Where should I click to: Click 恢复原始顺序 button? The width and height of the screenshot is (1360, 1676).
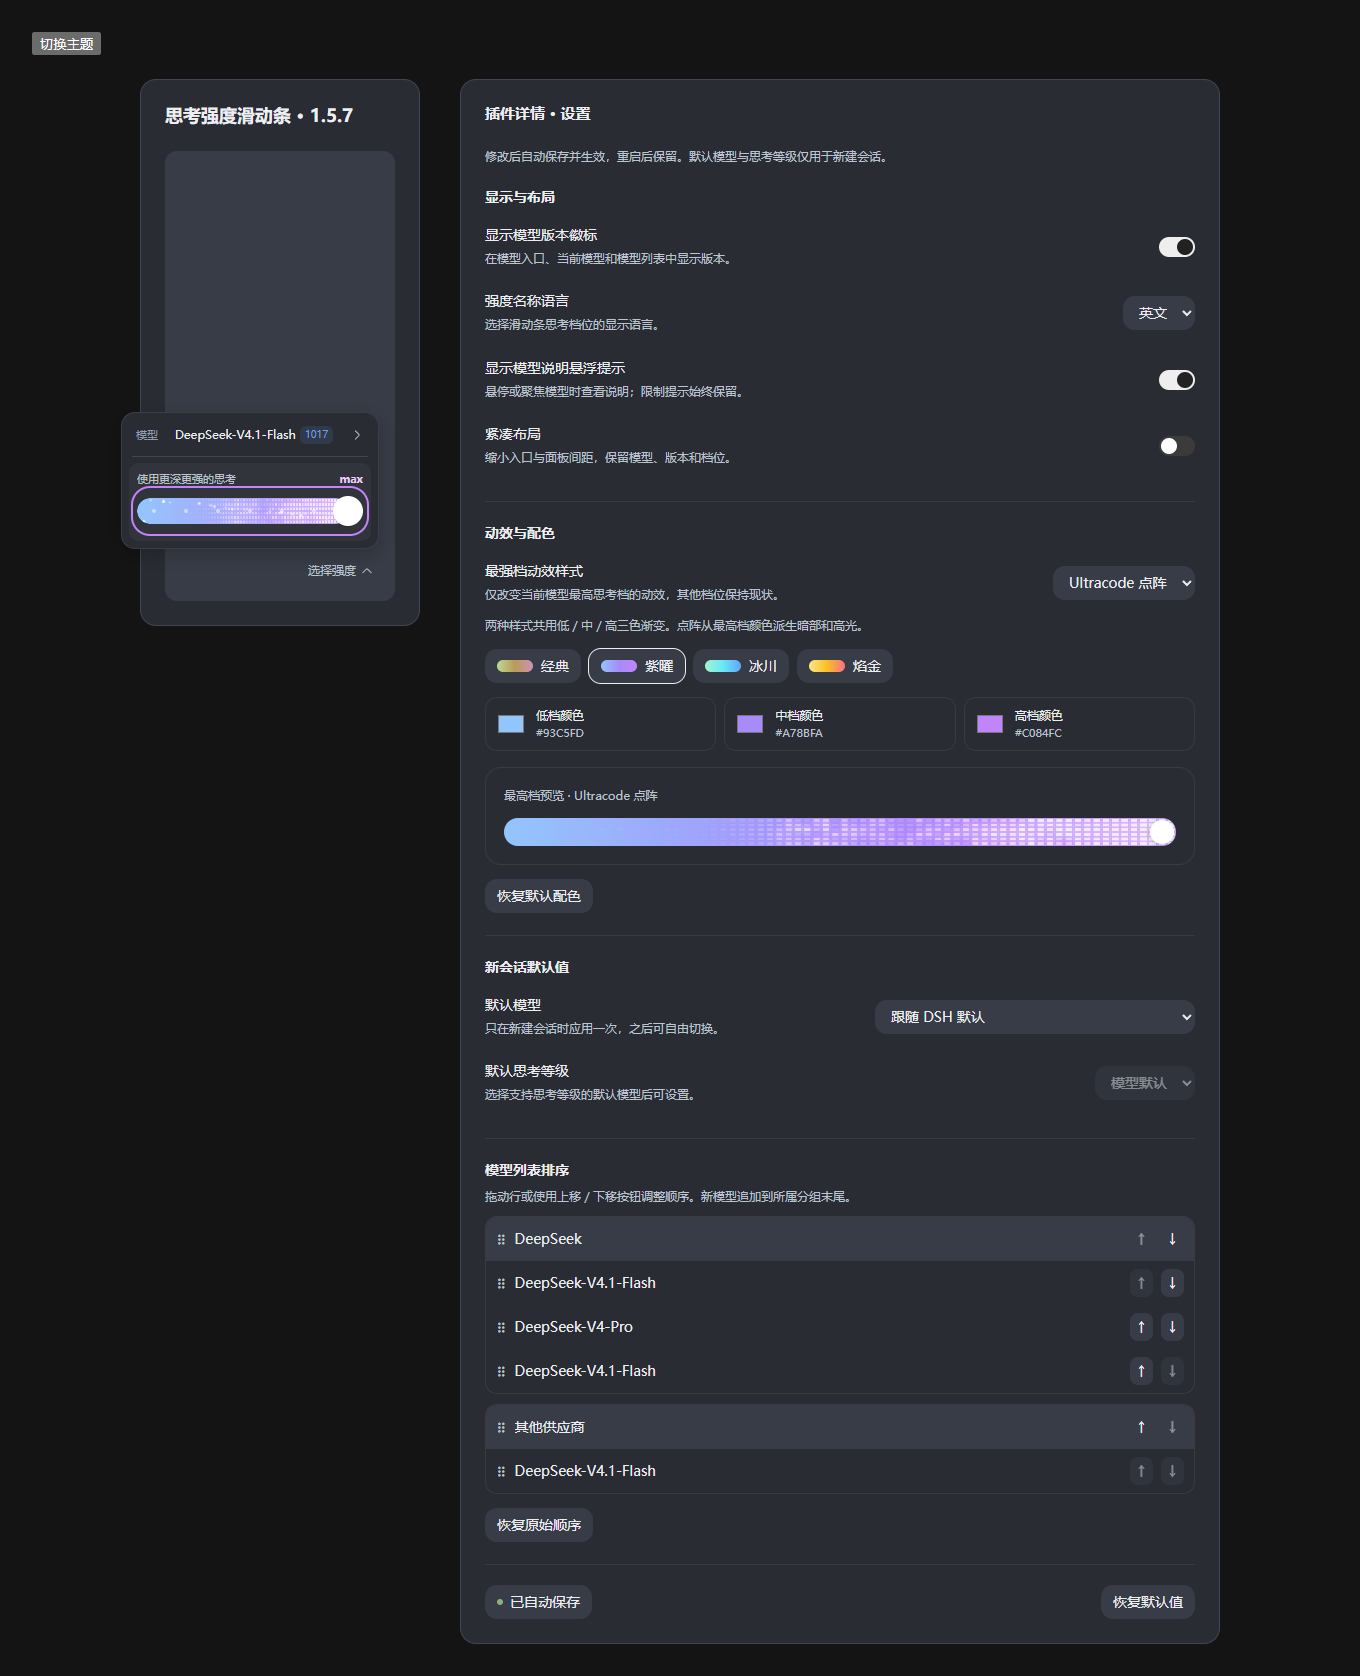[x=539, y=1525]
